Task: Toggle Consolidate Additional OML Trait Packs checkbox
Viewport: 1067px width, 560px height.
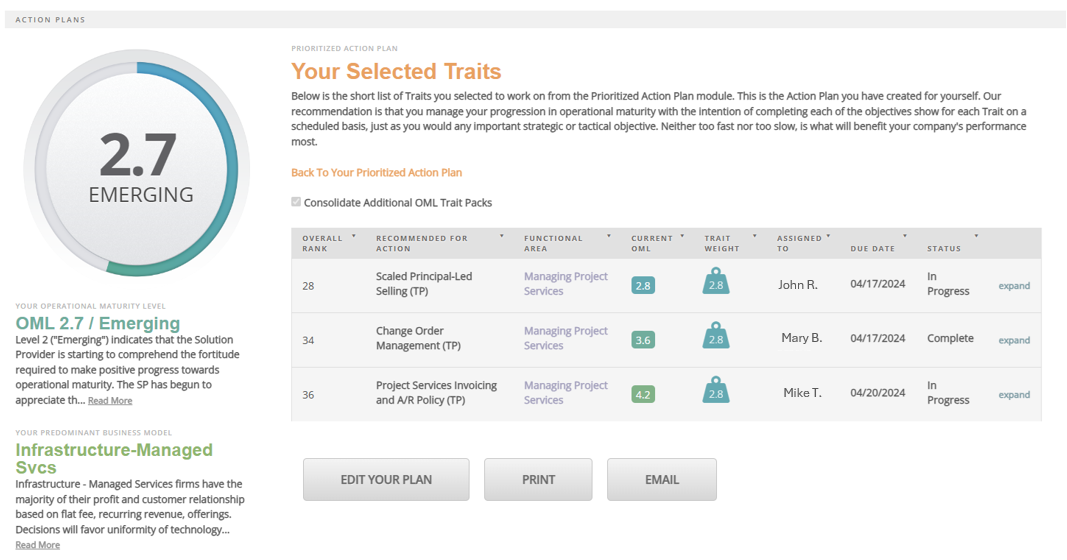Action: tap(296, 202)
